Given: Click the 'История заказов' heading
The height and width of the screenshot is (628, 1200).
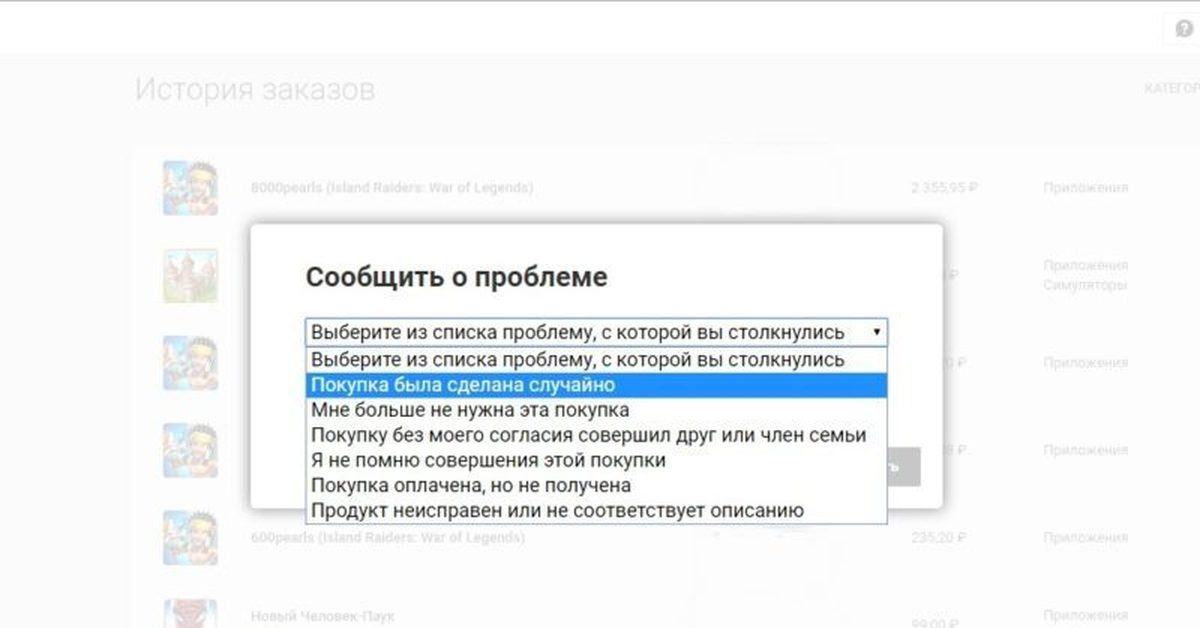Looking at the screenshot, I should point(255,90).
